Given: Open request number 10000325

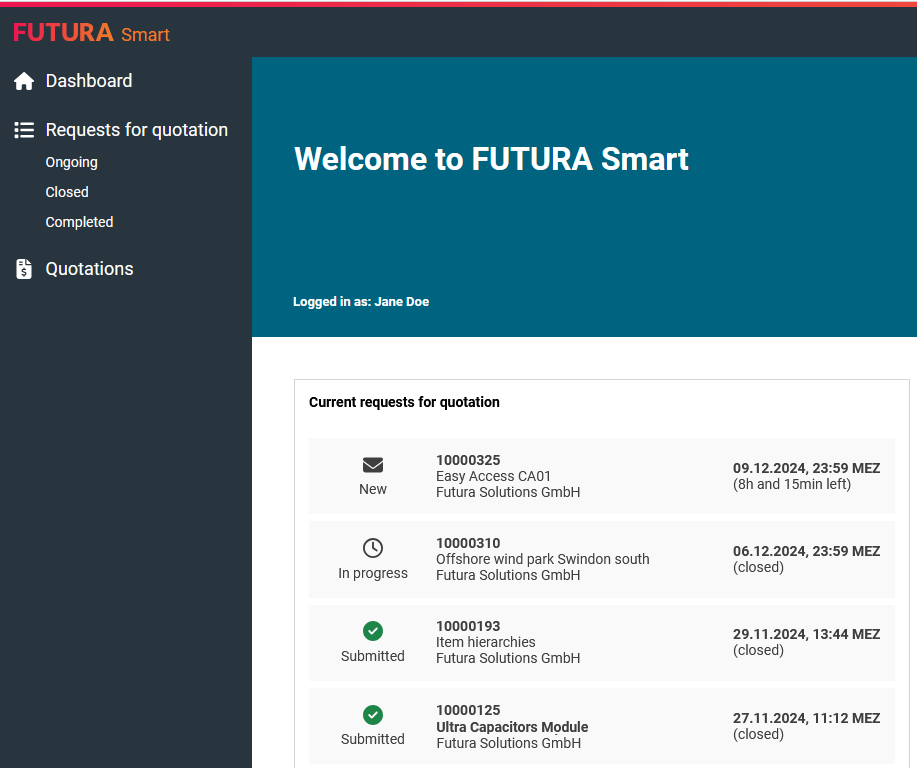Looking at the screenshot, I should click(x=468, y=460).
